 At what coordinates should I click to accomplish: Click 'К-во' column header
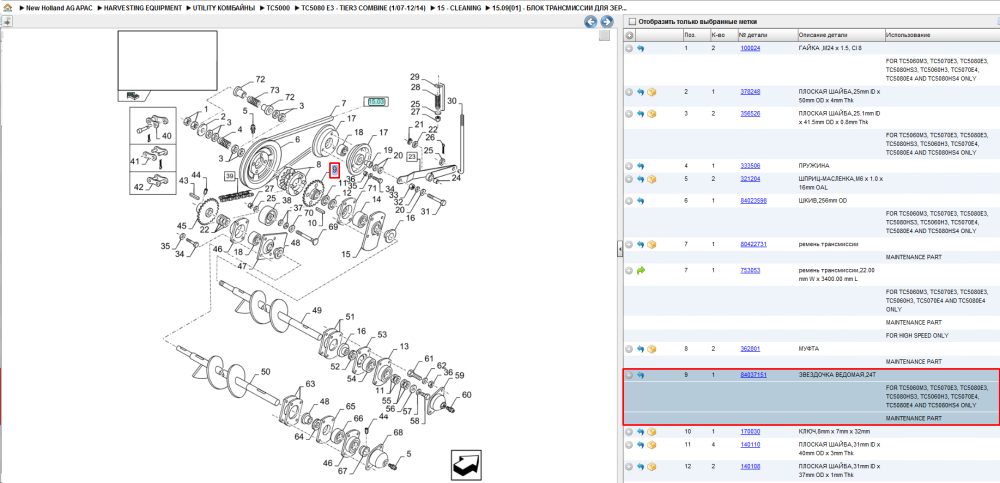point(717,35)
